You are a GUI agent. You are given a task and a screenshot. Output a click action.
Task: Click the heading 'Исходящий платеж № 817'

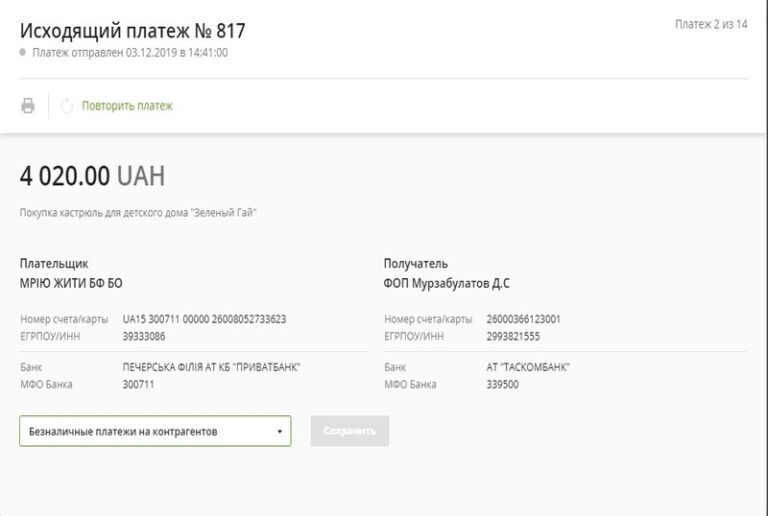[x=133, y=31]
